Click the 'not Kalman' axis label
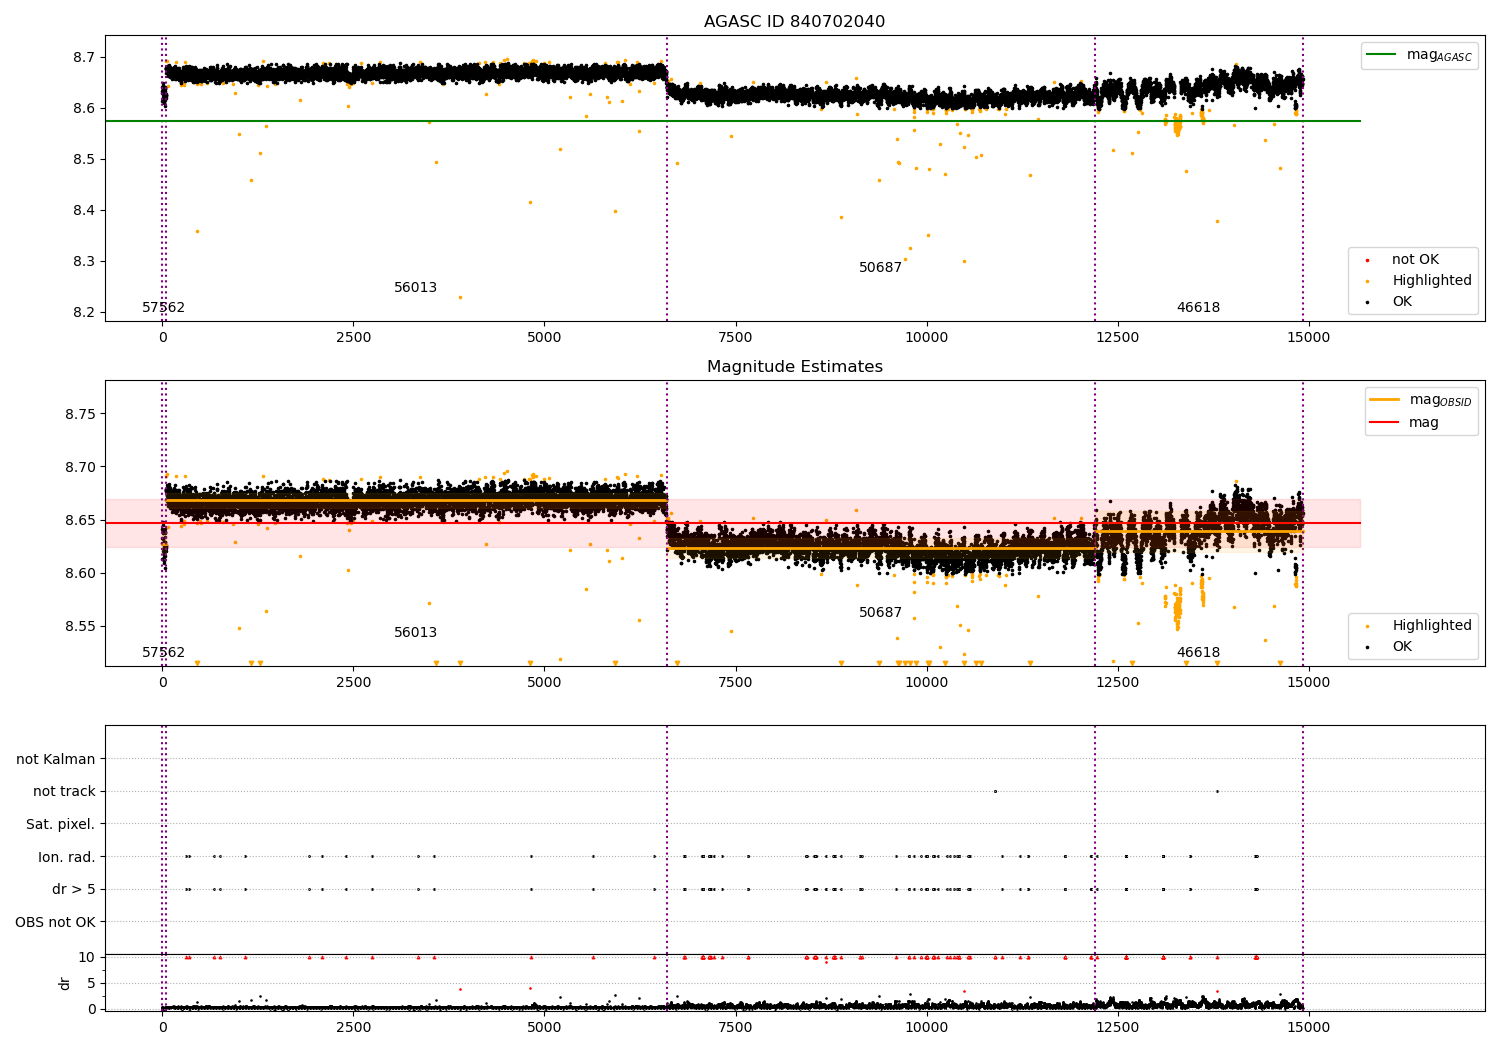 pyautogui.click(x=56, y=759)
